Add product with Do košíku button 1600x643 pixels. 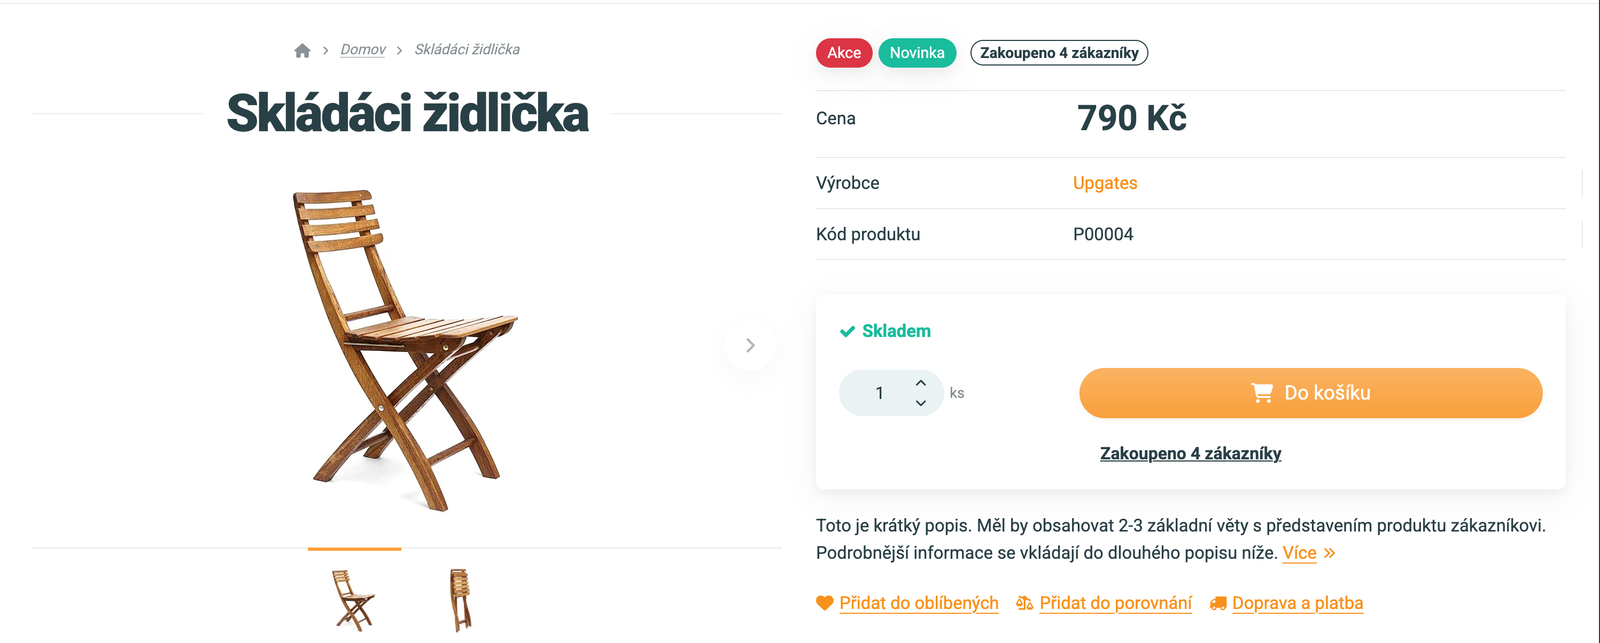1310,393
